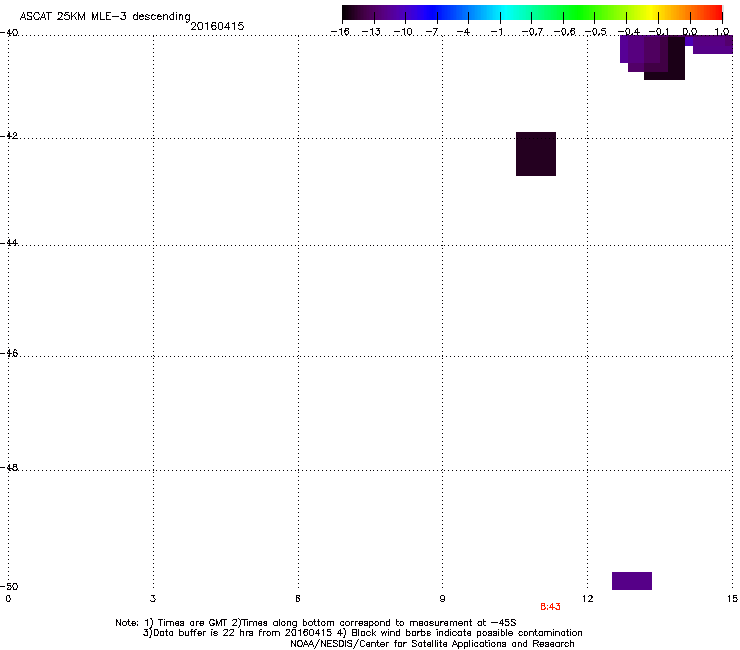The width and height of the screenshot is (740, 650).
Task: Click the color scale label -0.6
Action: click(564, 32)
